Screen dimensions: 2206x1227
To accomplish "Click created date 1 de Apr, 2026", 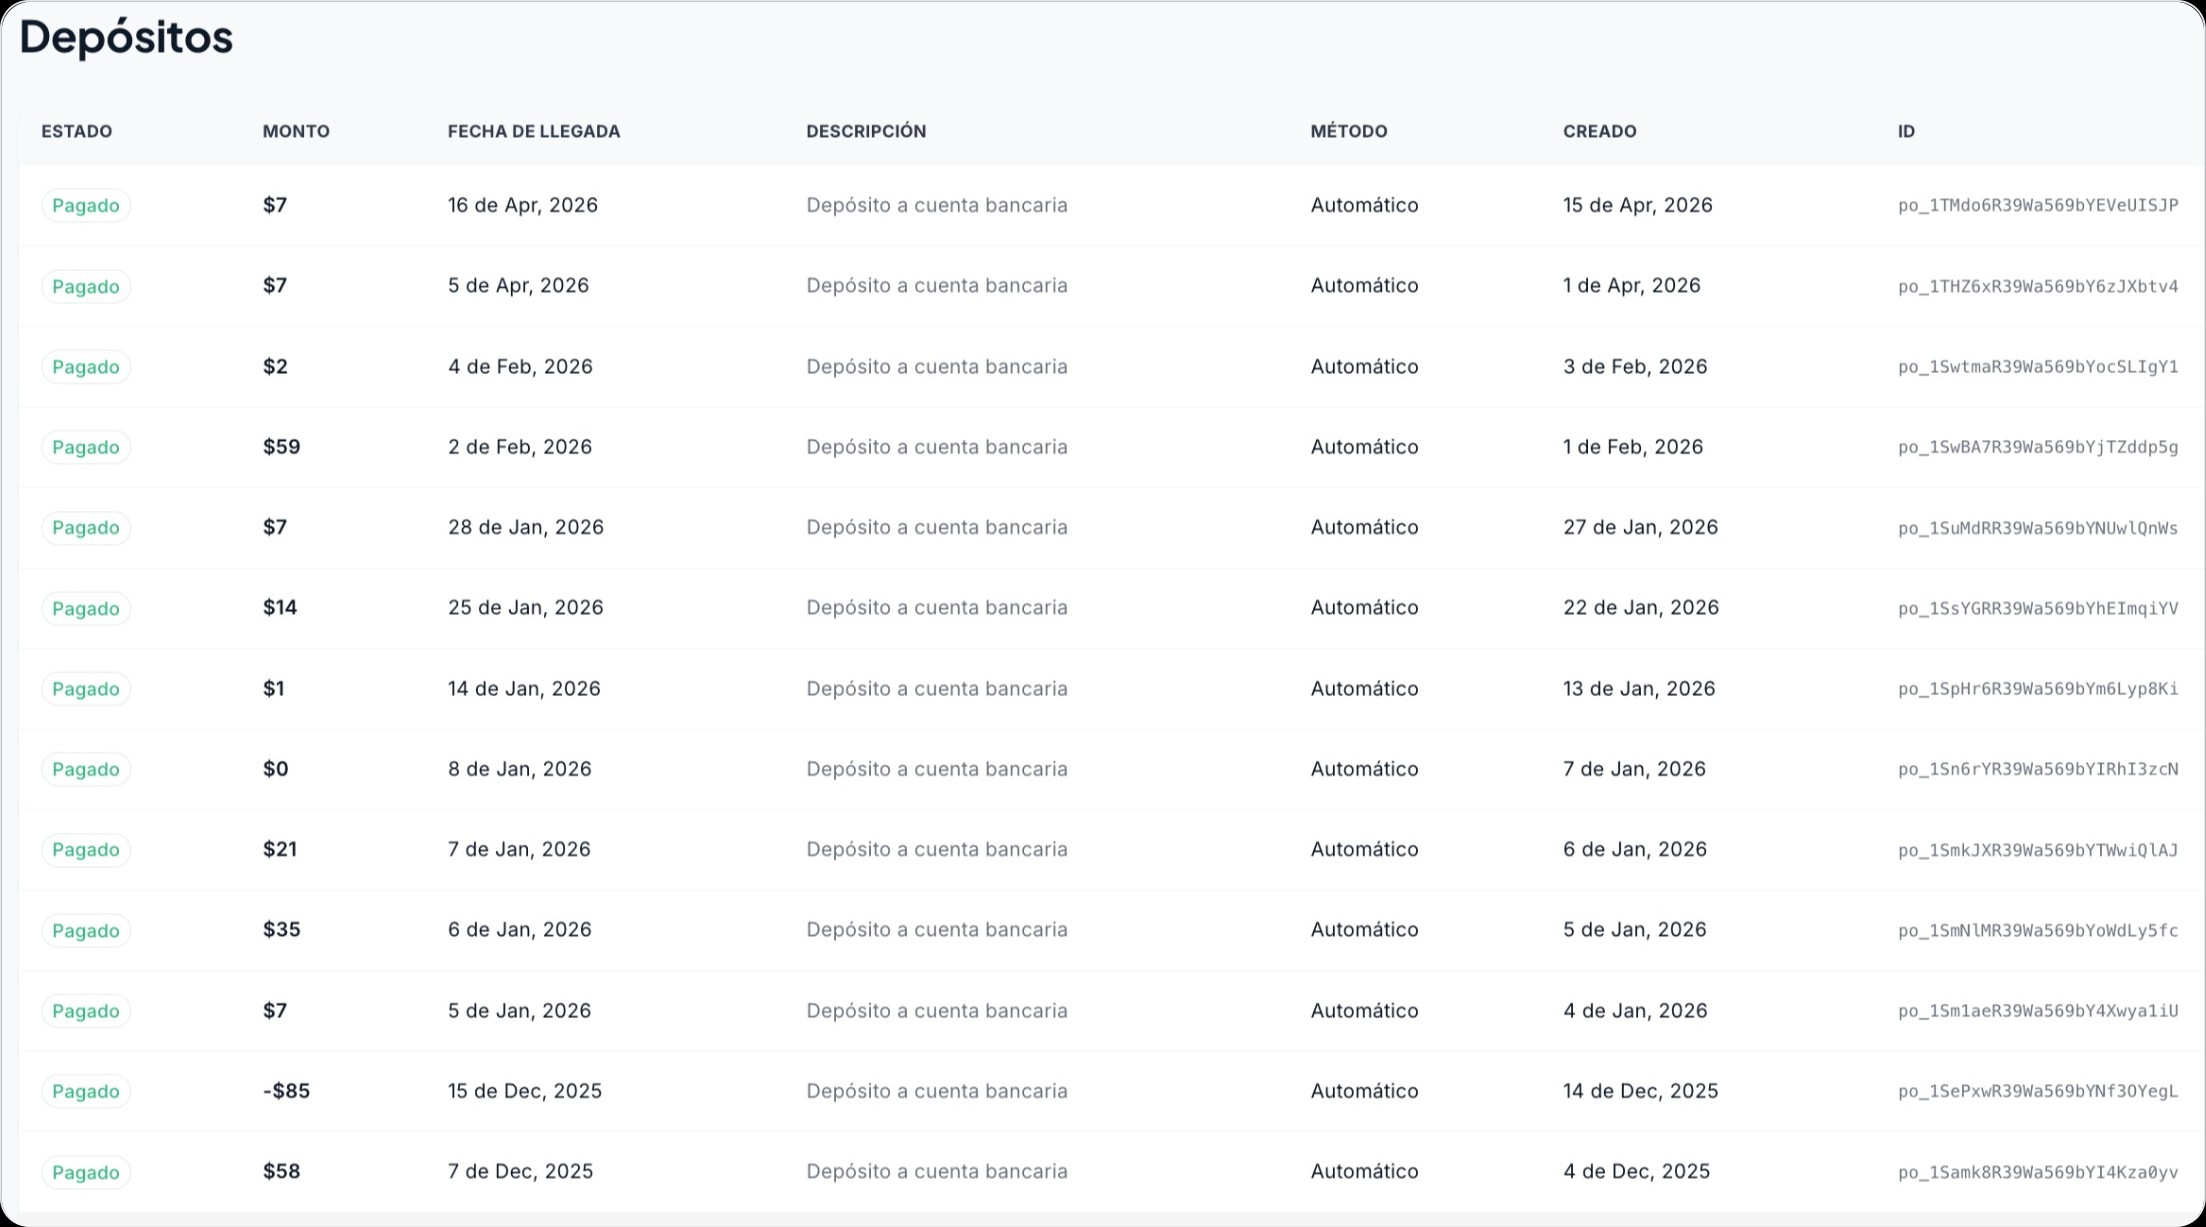I will 1632,285.
